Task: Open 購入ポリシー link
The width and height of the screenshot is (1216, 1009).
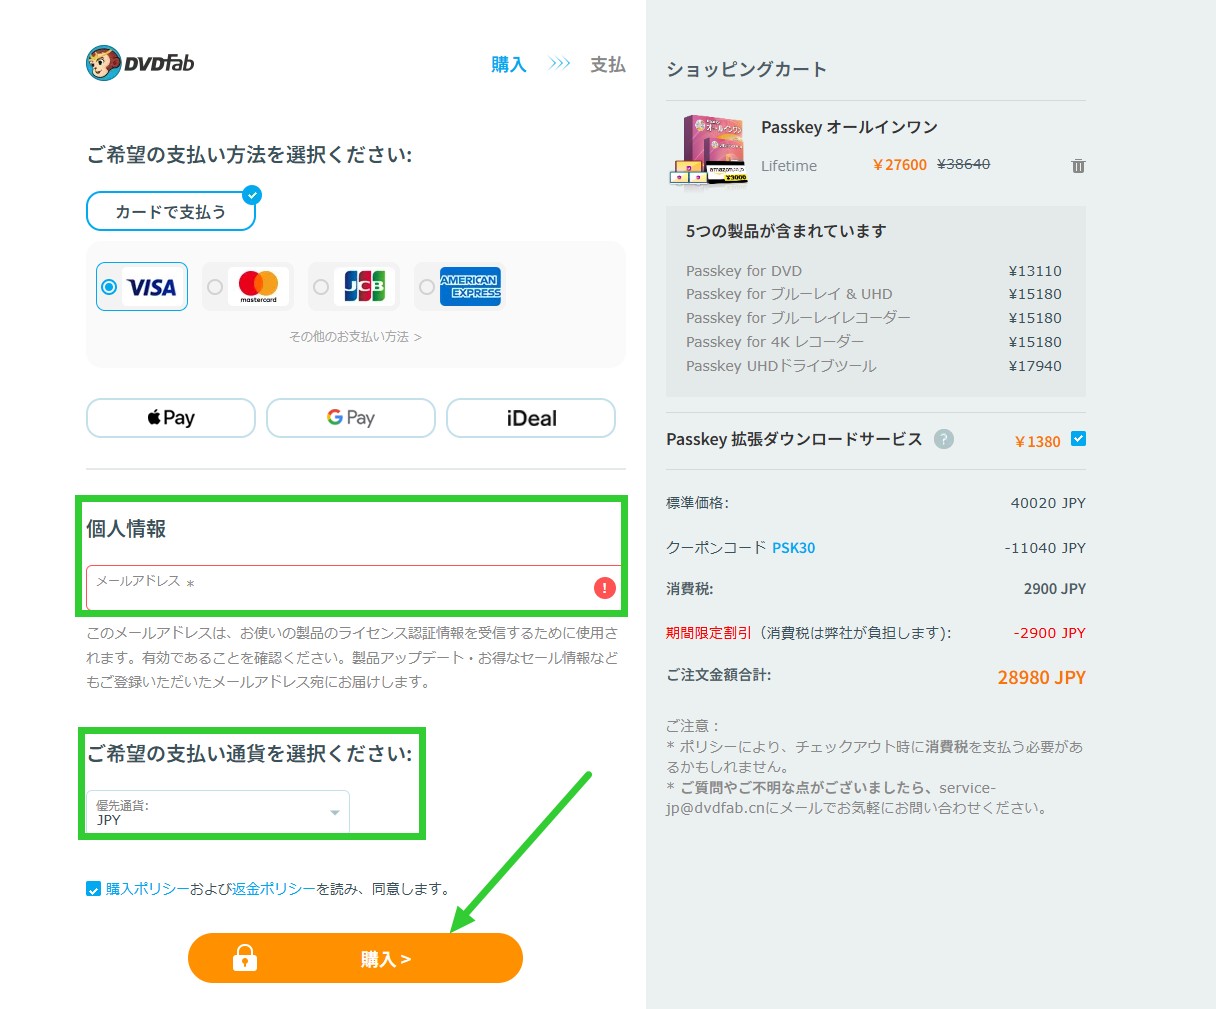Action: pos(147,889)
